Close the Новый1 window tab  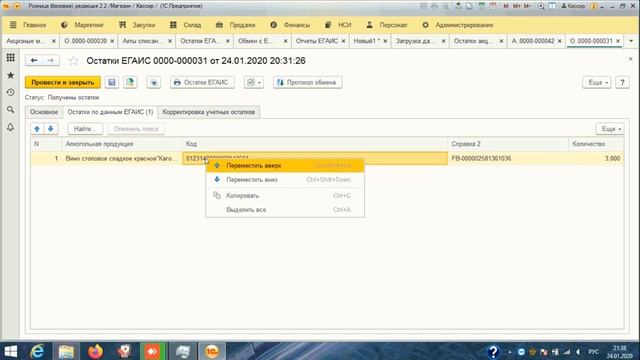click(x=385, y=41)
